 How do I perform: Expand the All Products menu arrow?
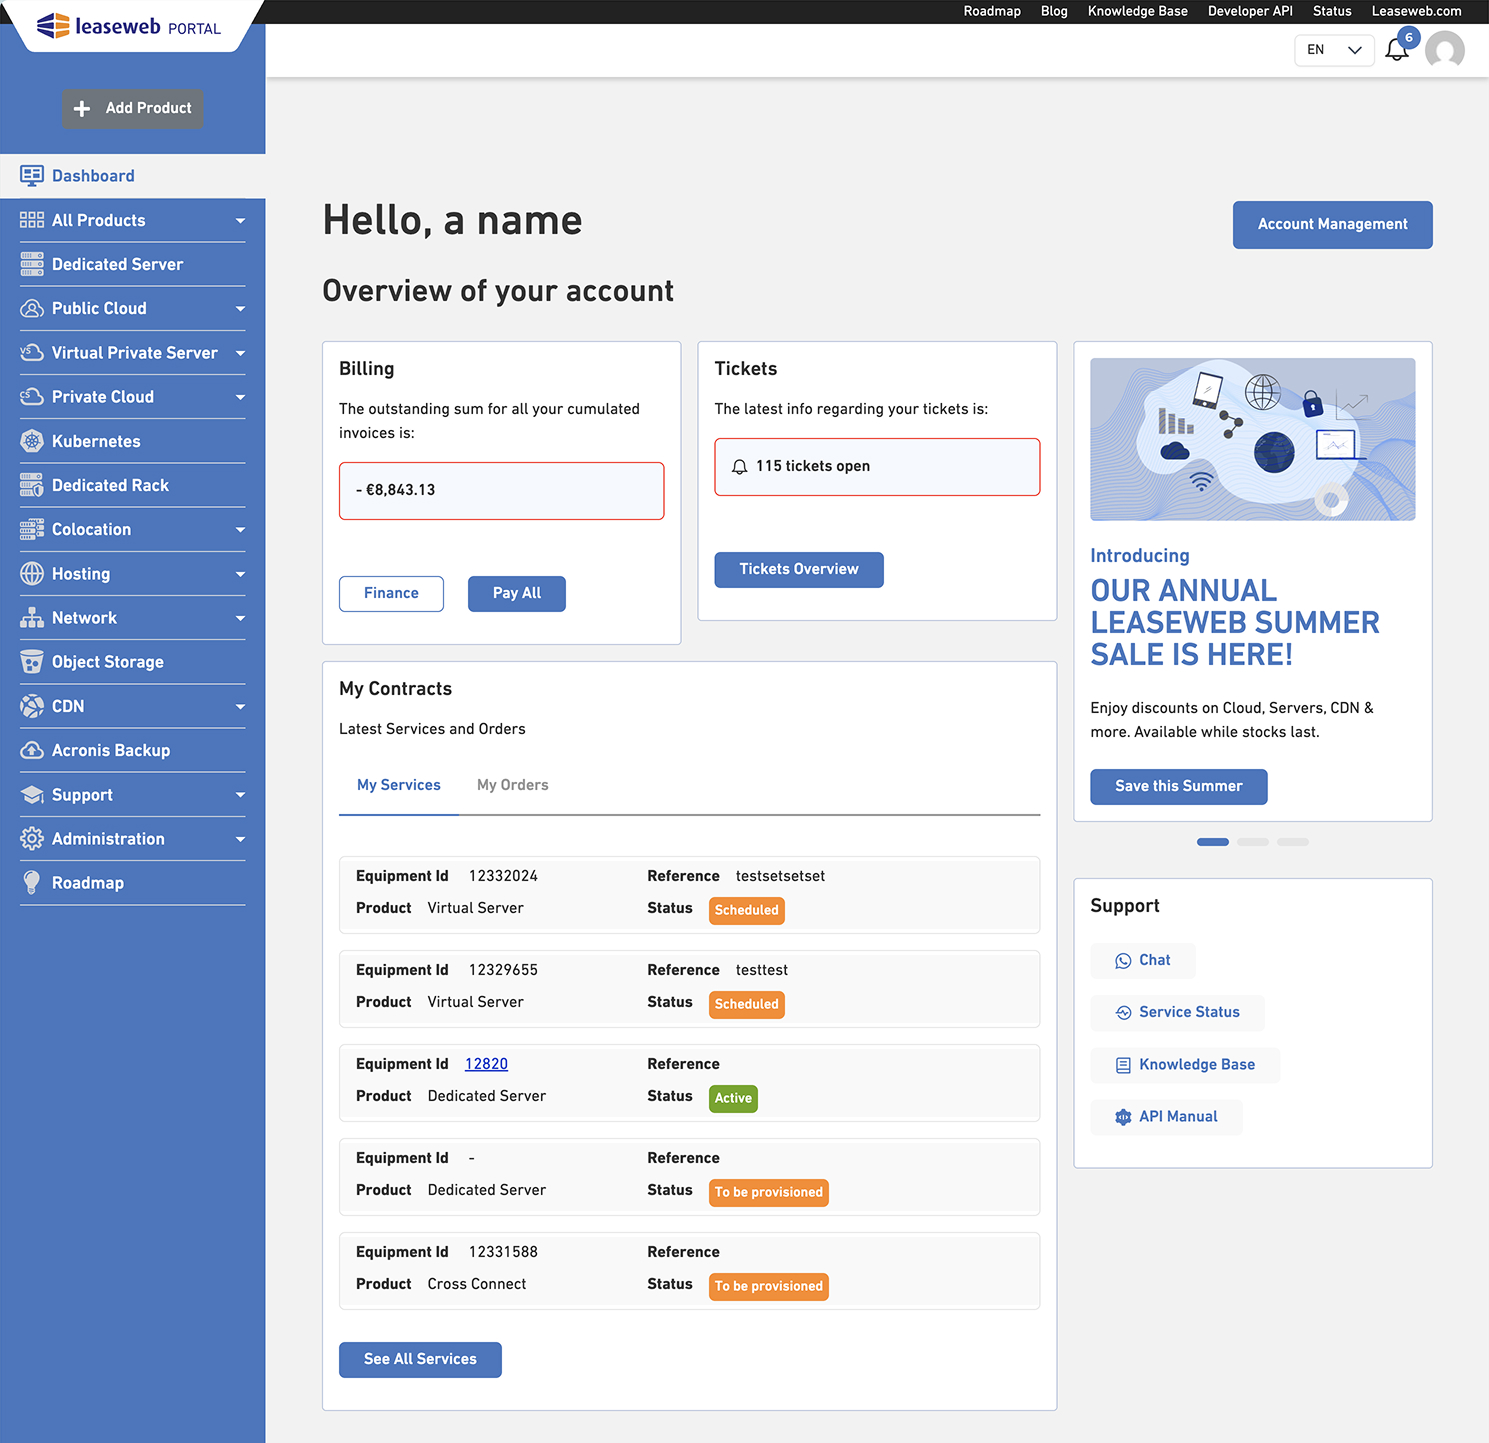[240, 221]
